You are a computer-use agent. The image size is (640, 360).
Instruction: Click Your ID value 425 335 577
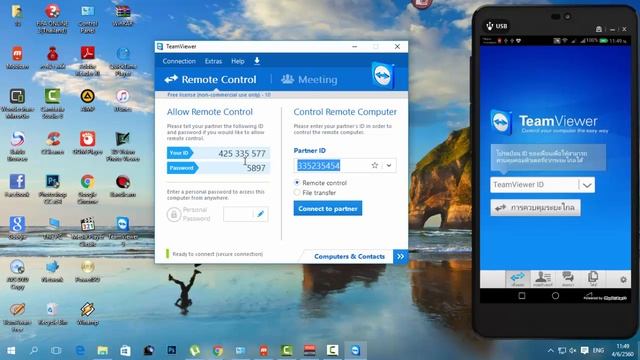click(242, 153)
